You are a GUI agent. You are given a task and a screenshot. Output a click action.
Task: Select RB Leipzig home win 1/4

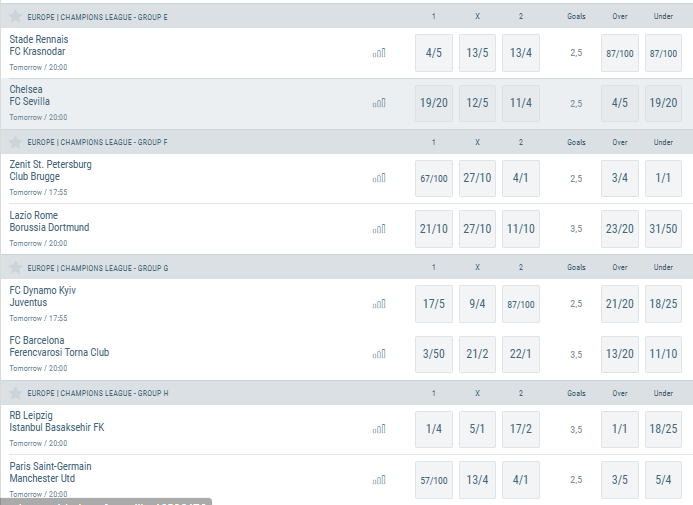(434, 429)
